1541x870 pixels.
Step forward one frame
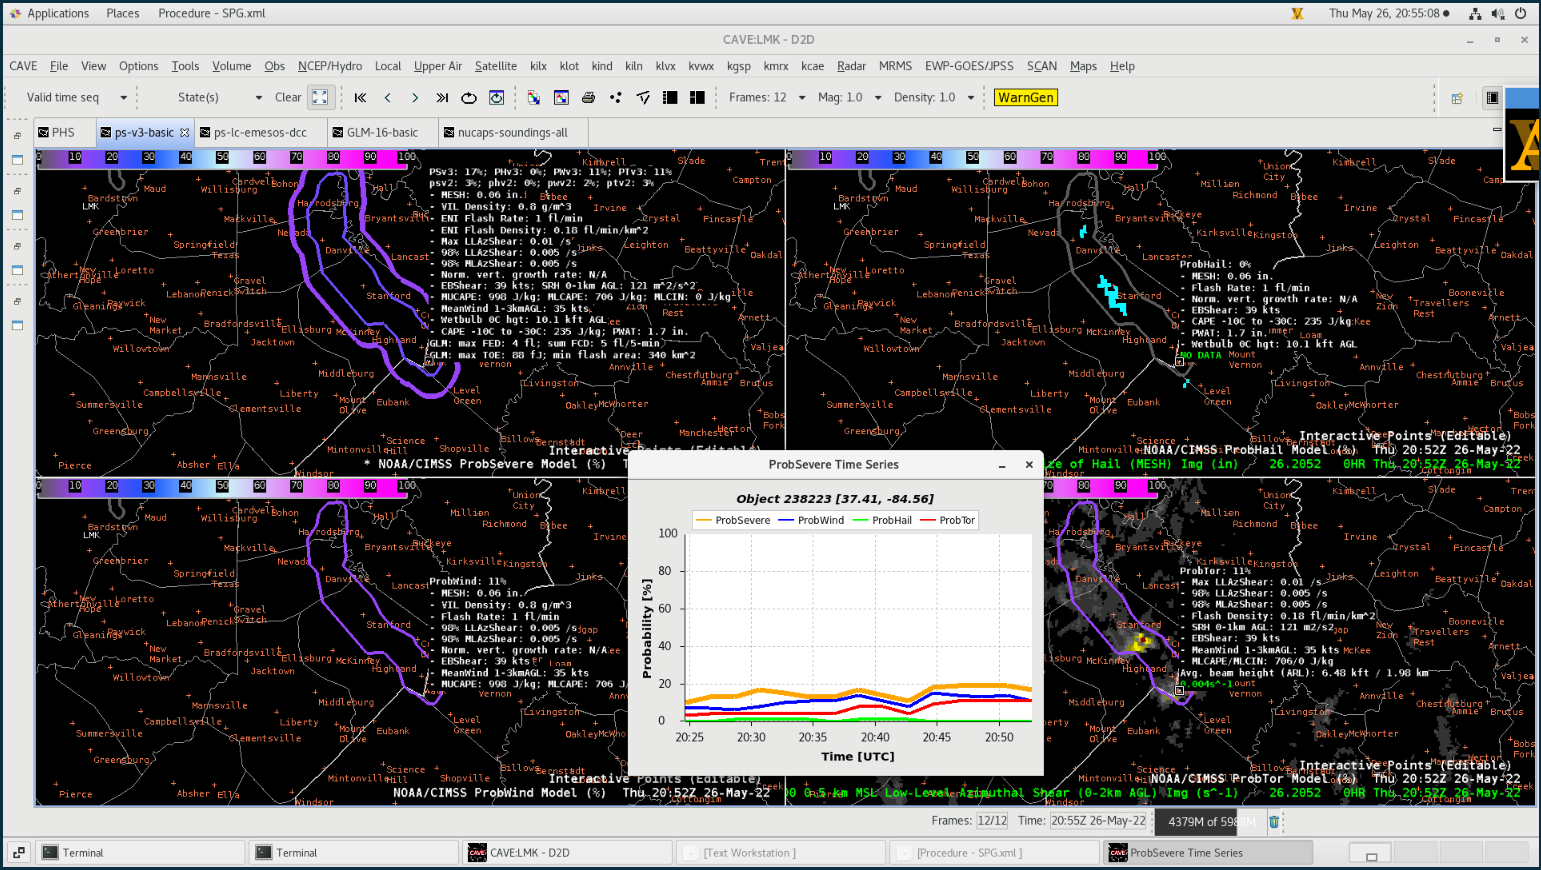click(x=415, y=98)
